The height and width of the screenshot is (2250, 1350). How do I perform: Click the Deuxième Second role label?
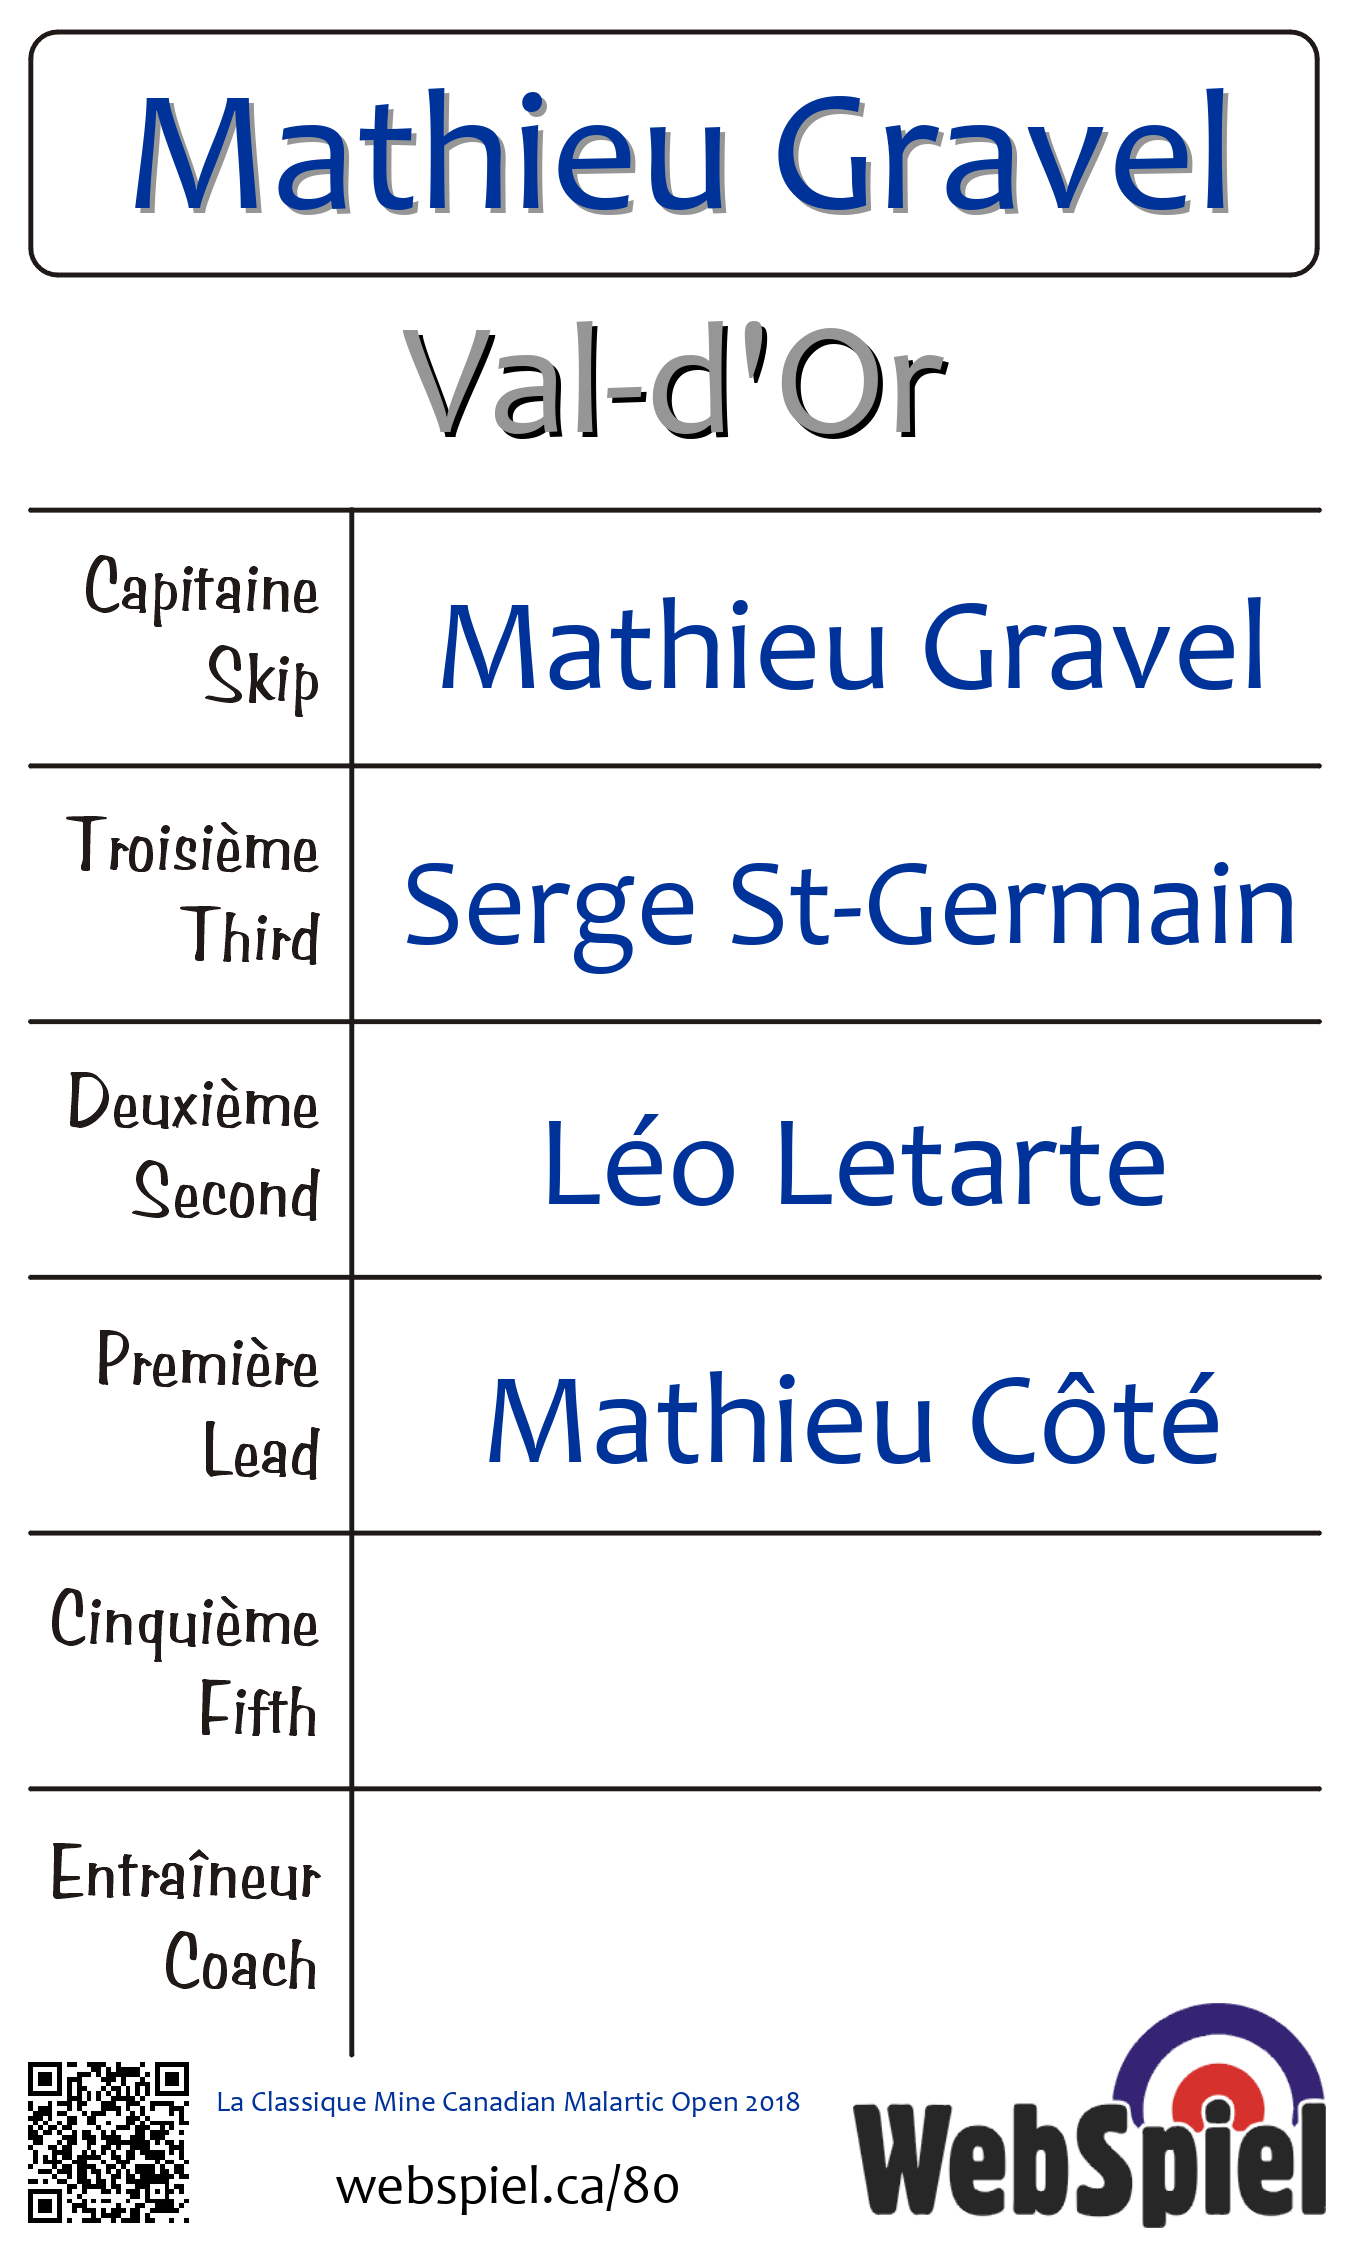click(x=194, y=1146)
